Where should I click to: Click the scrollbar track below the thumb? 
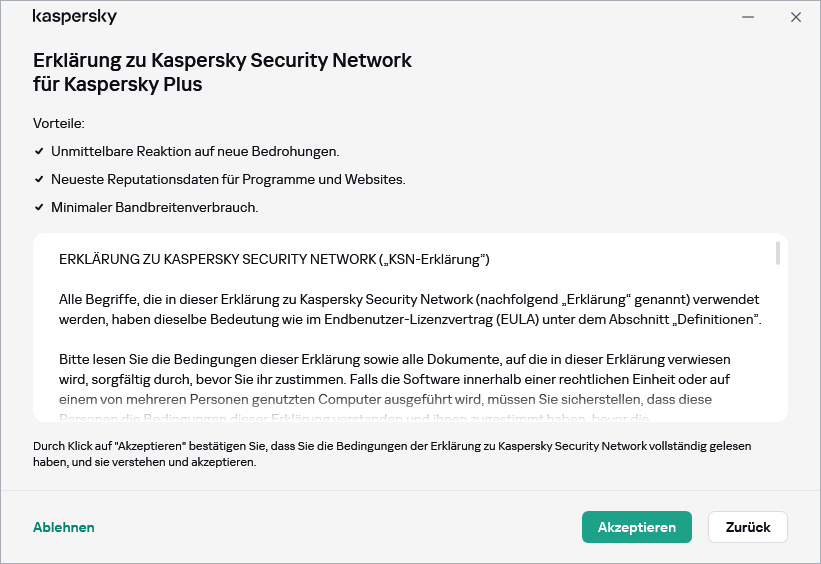click(x=777, y=350)
